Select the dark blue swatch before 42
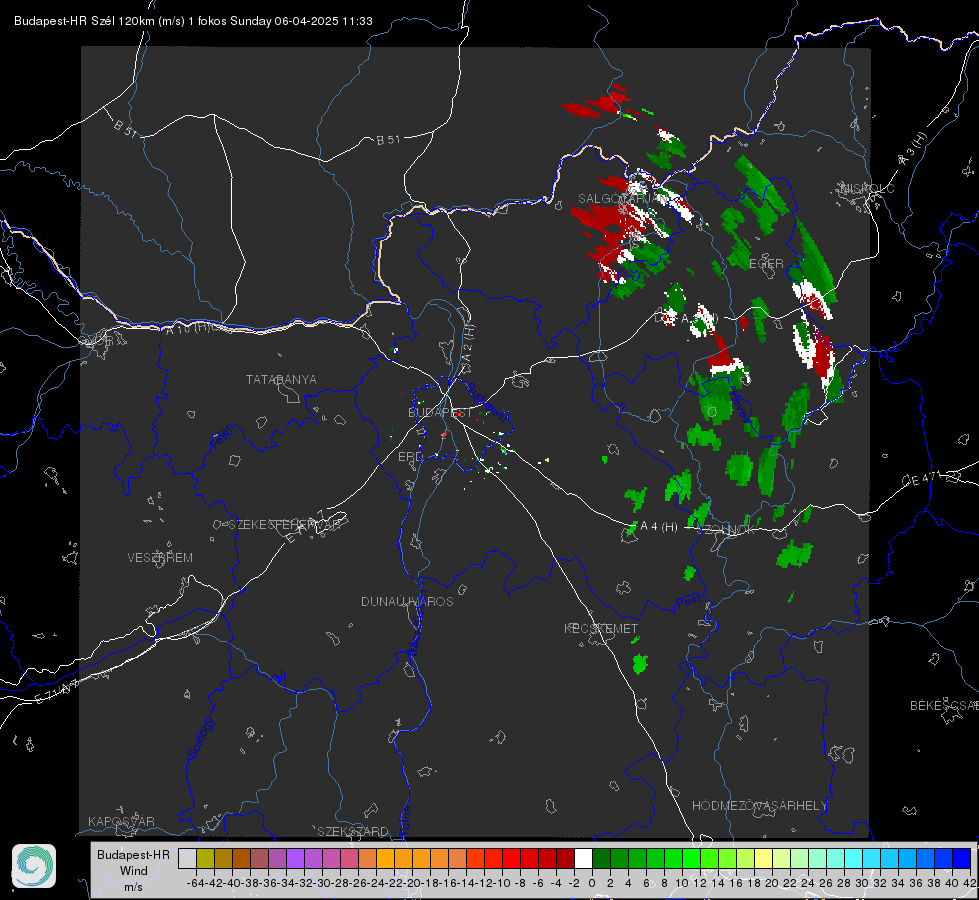979x900 pixels. [x=962, y=858]
